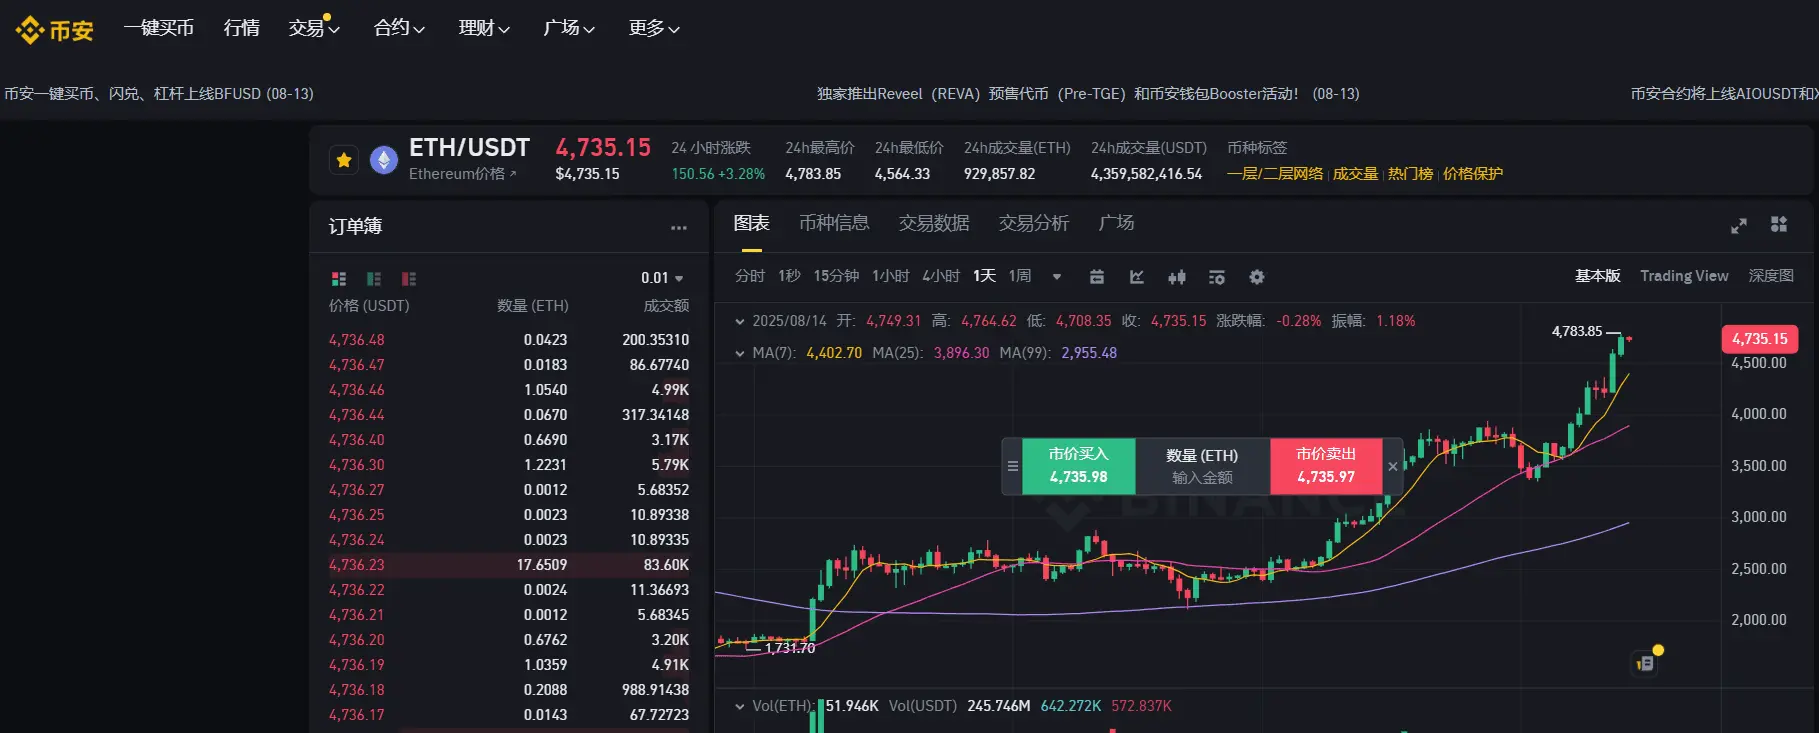This screenshot has width=1819, height=733.
Task: Switch to the 交易分析 tab
Action: tap(1034, 223)
